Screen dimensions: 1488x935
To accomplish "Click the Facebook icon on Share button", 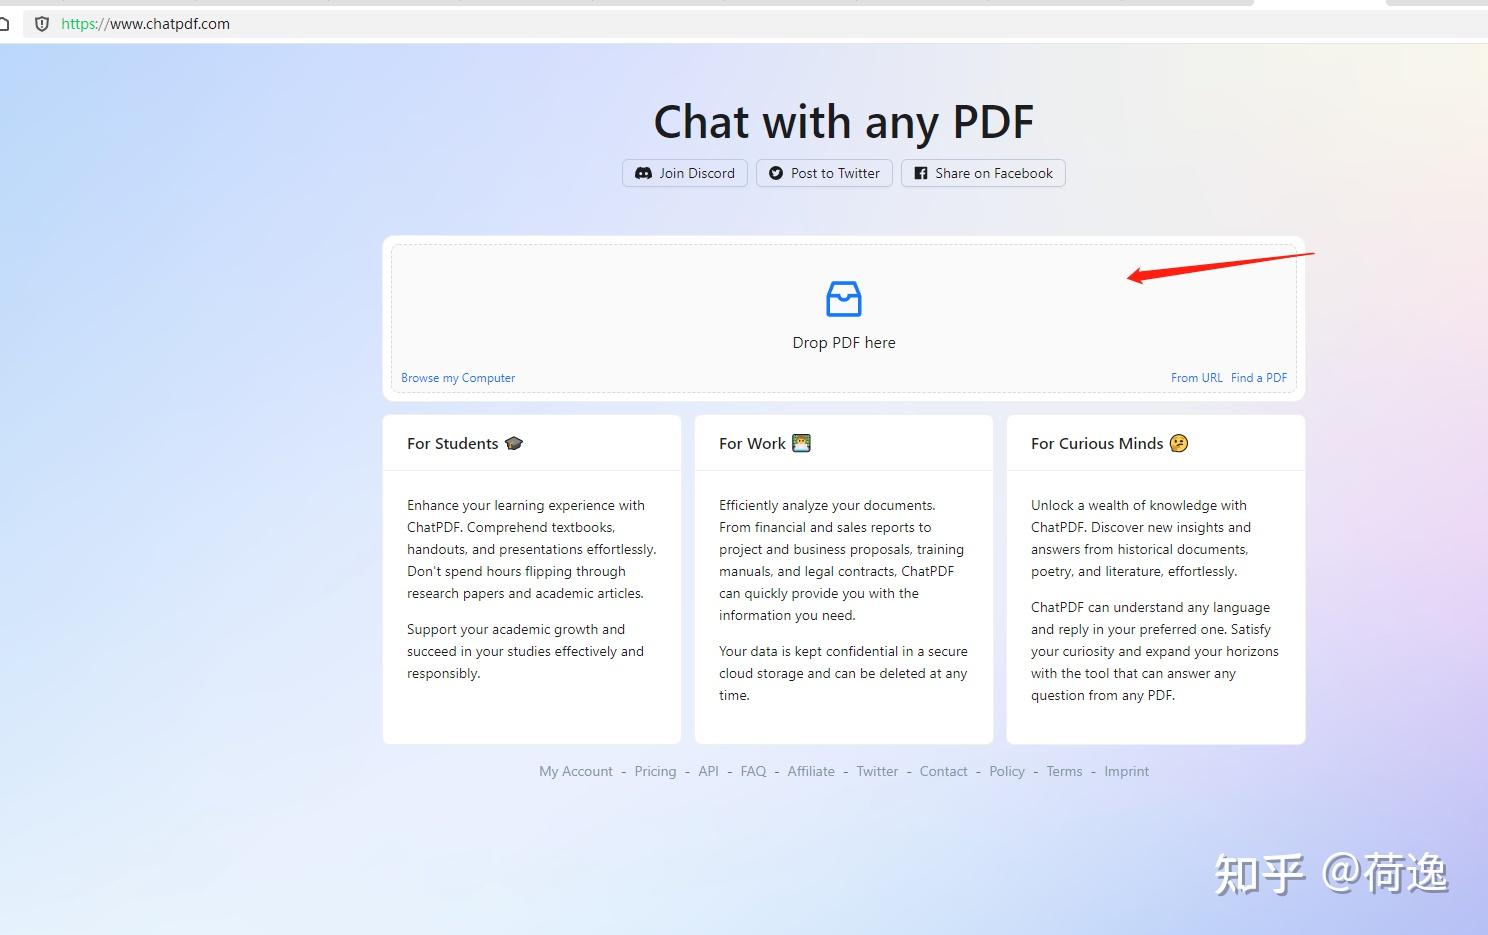I will click(x=921, y=173).
